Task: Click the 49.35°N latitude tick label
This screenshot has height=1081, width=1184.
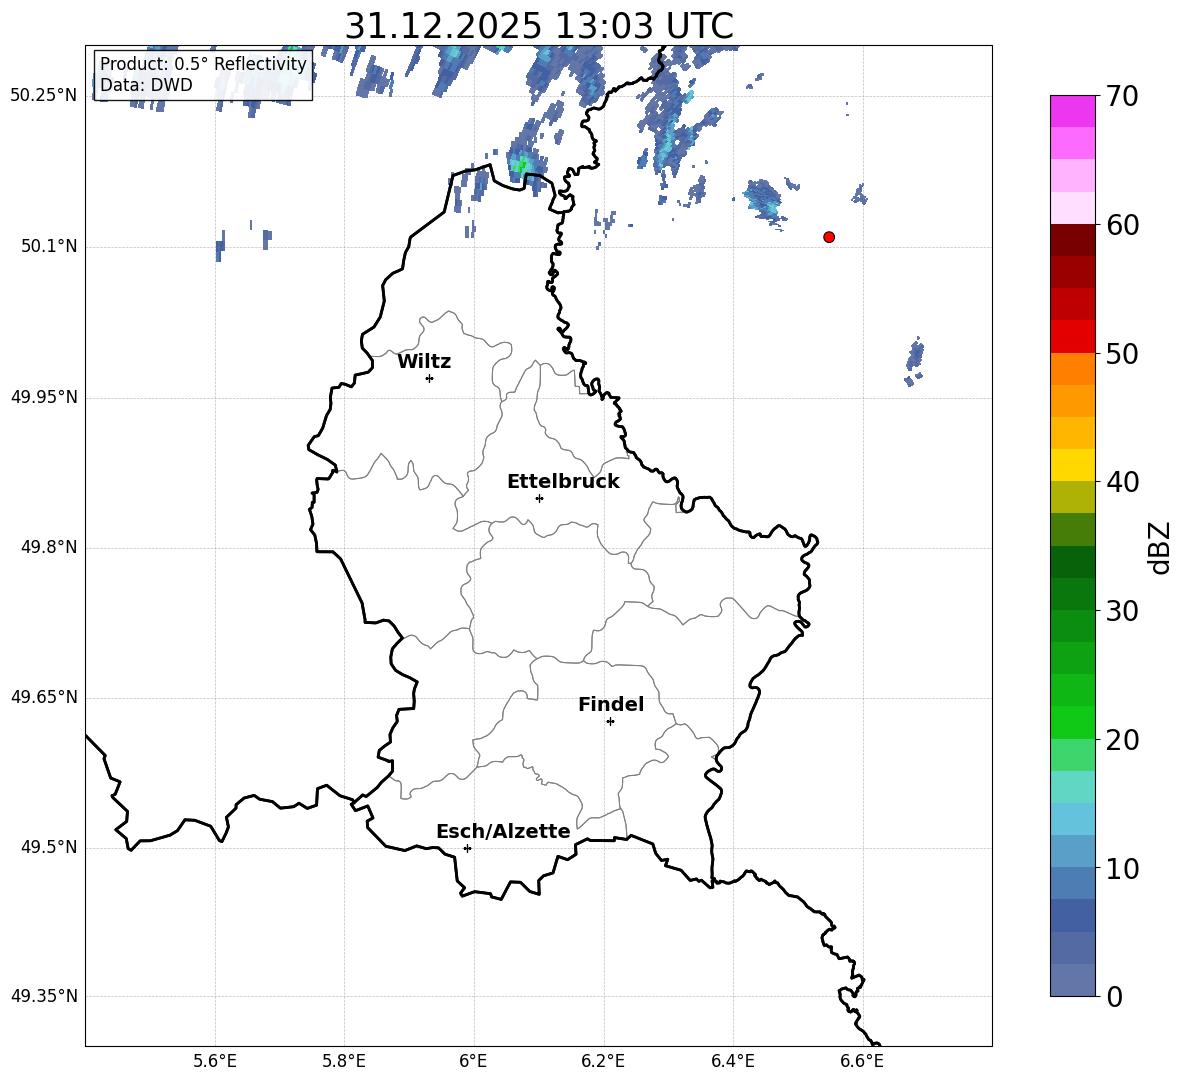Action: tap(44, 996)
